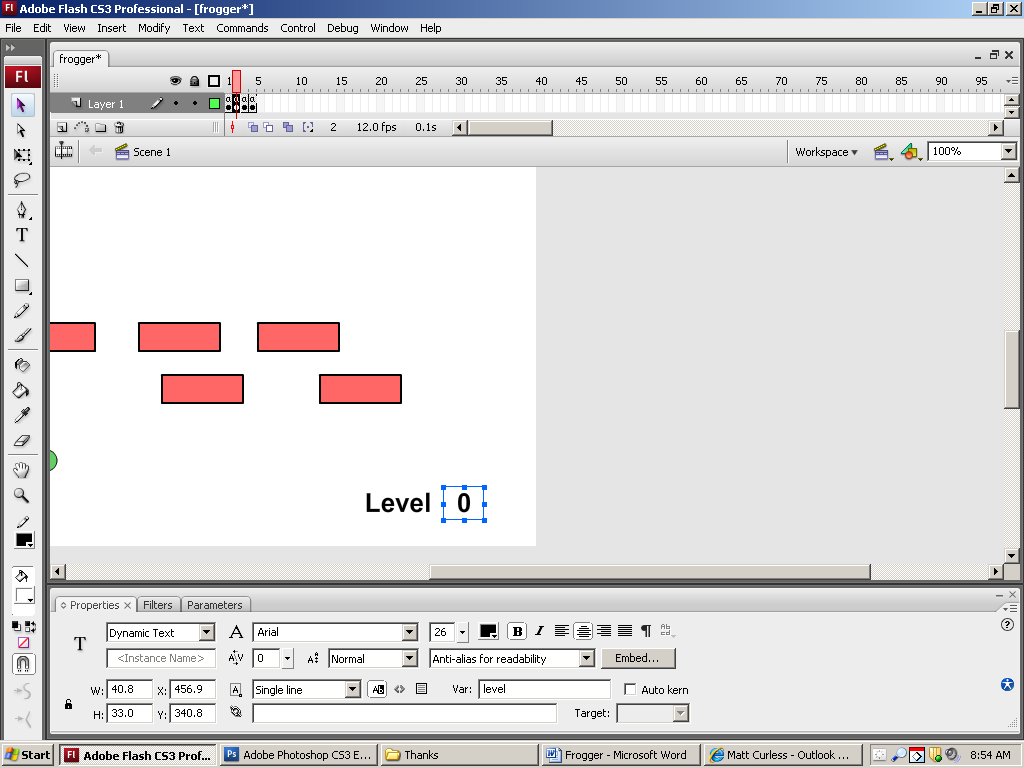Toggle bold text formatting
1024x768 pixels.
[x=517, y=631]
